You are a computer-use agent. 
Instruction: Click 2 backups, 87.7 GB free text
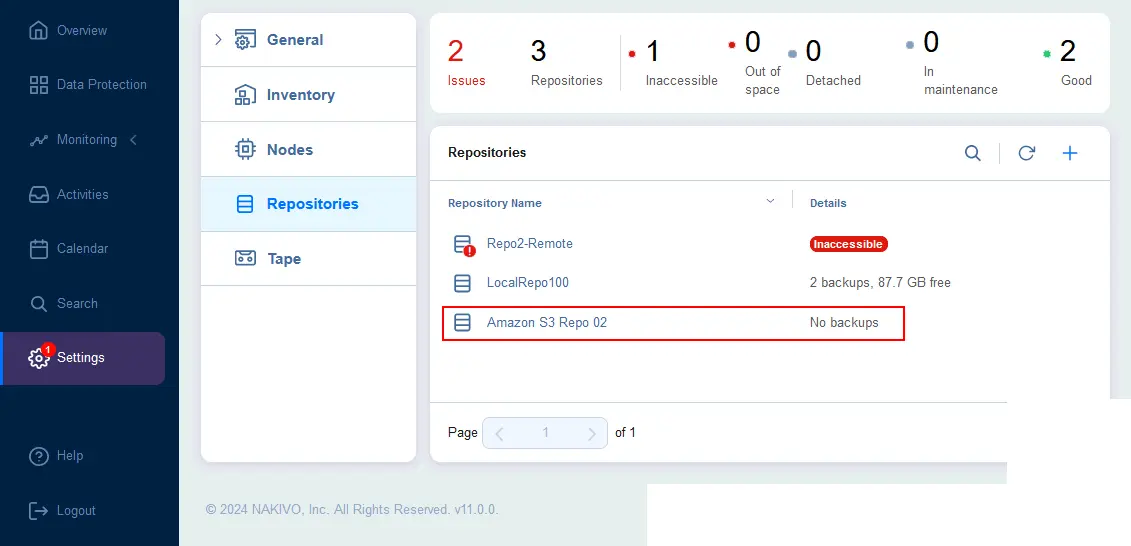point(880,283)
